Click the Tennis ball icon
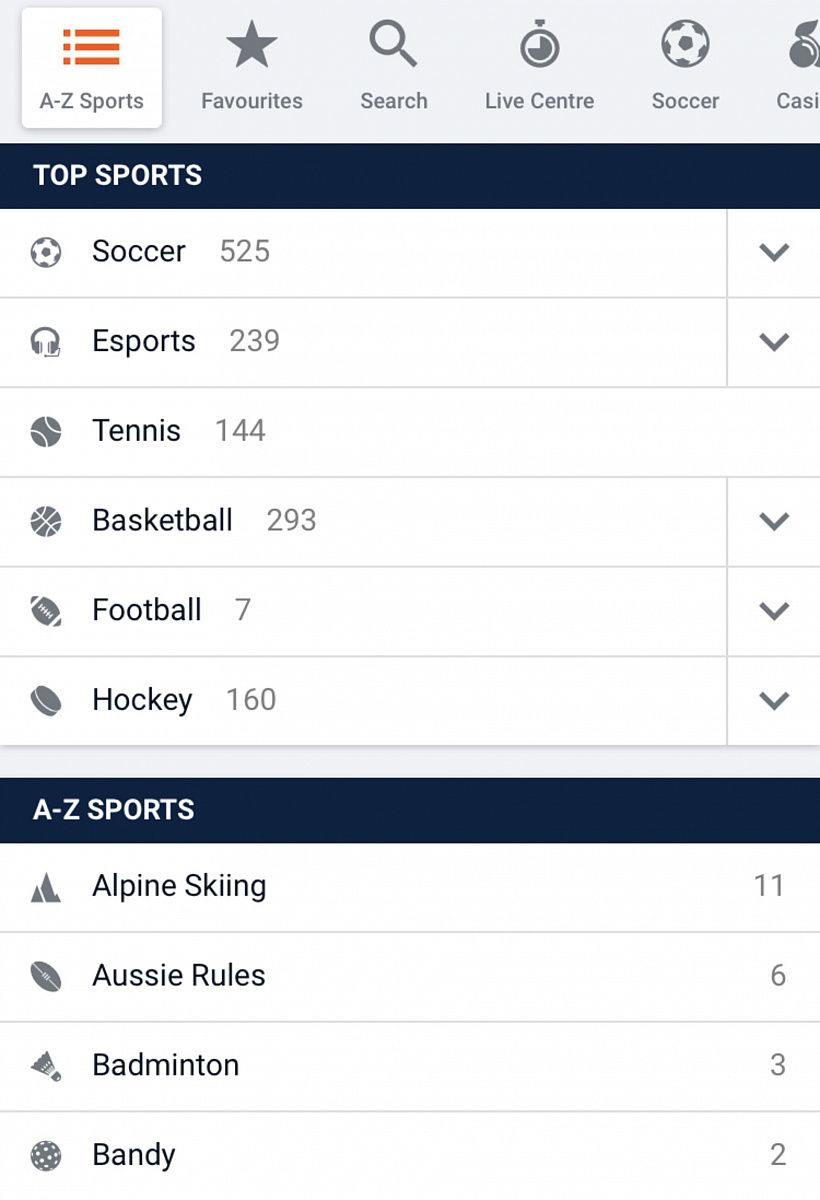 (46, 432)
